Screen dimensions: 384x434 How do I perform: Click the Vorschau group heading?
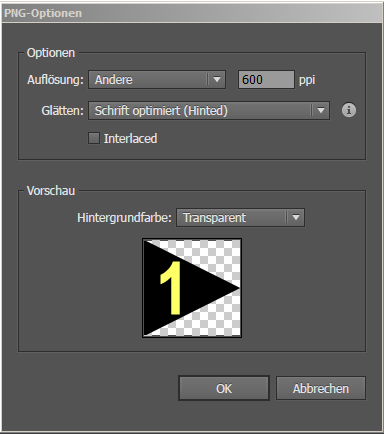click(51, 191)
